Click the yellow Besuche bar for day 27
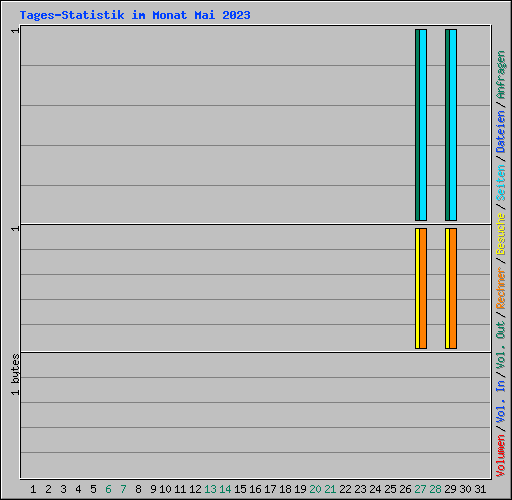Screen dimensions: 512x500 (417, 289)
